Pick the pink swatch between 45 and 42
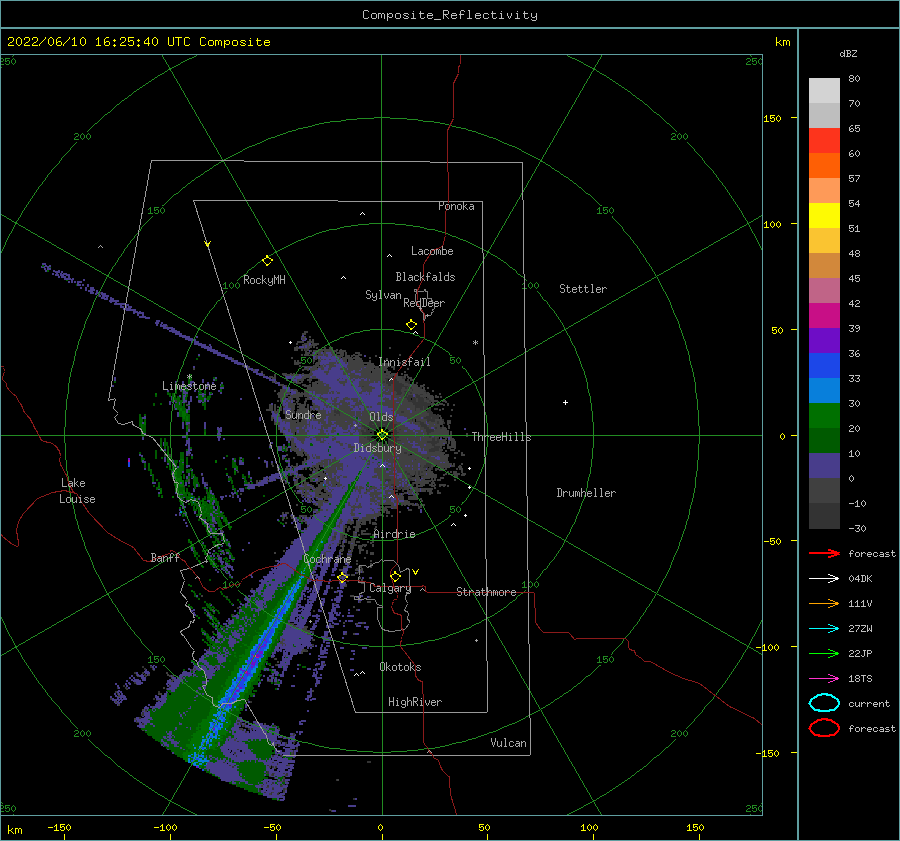This screenshot has height=841, width=900. point(824,290)
